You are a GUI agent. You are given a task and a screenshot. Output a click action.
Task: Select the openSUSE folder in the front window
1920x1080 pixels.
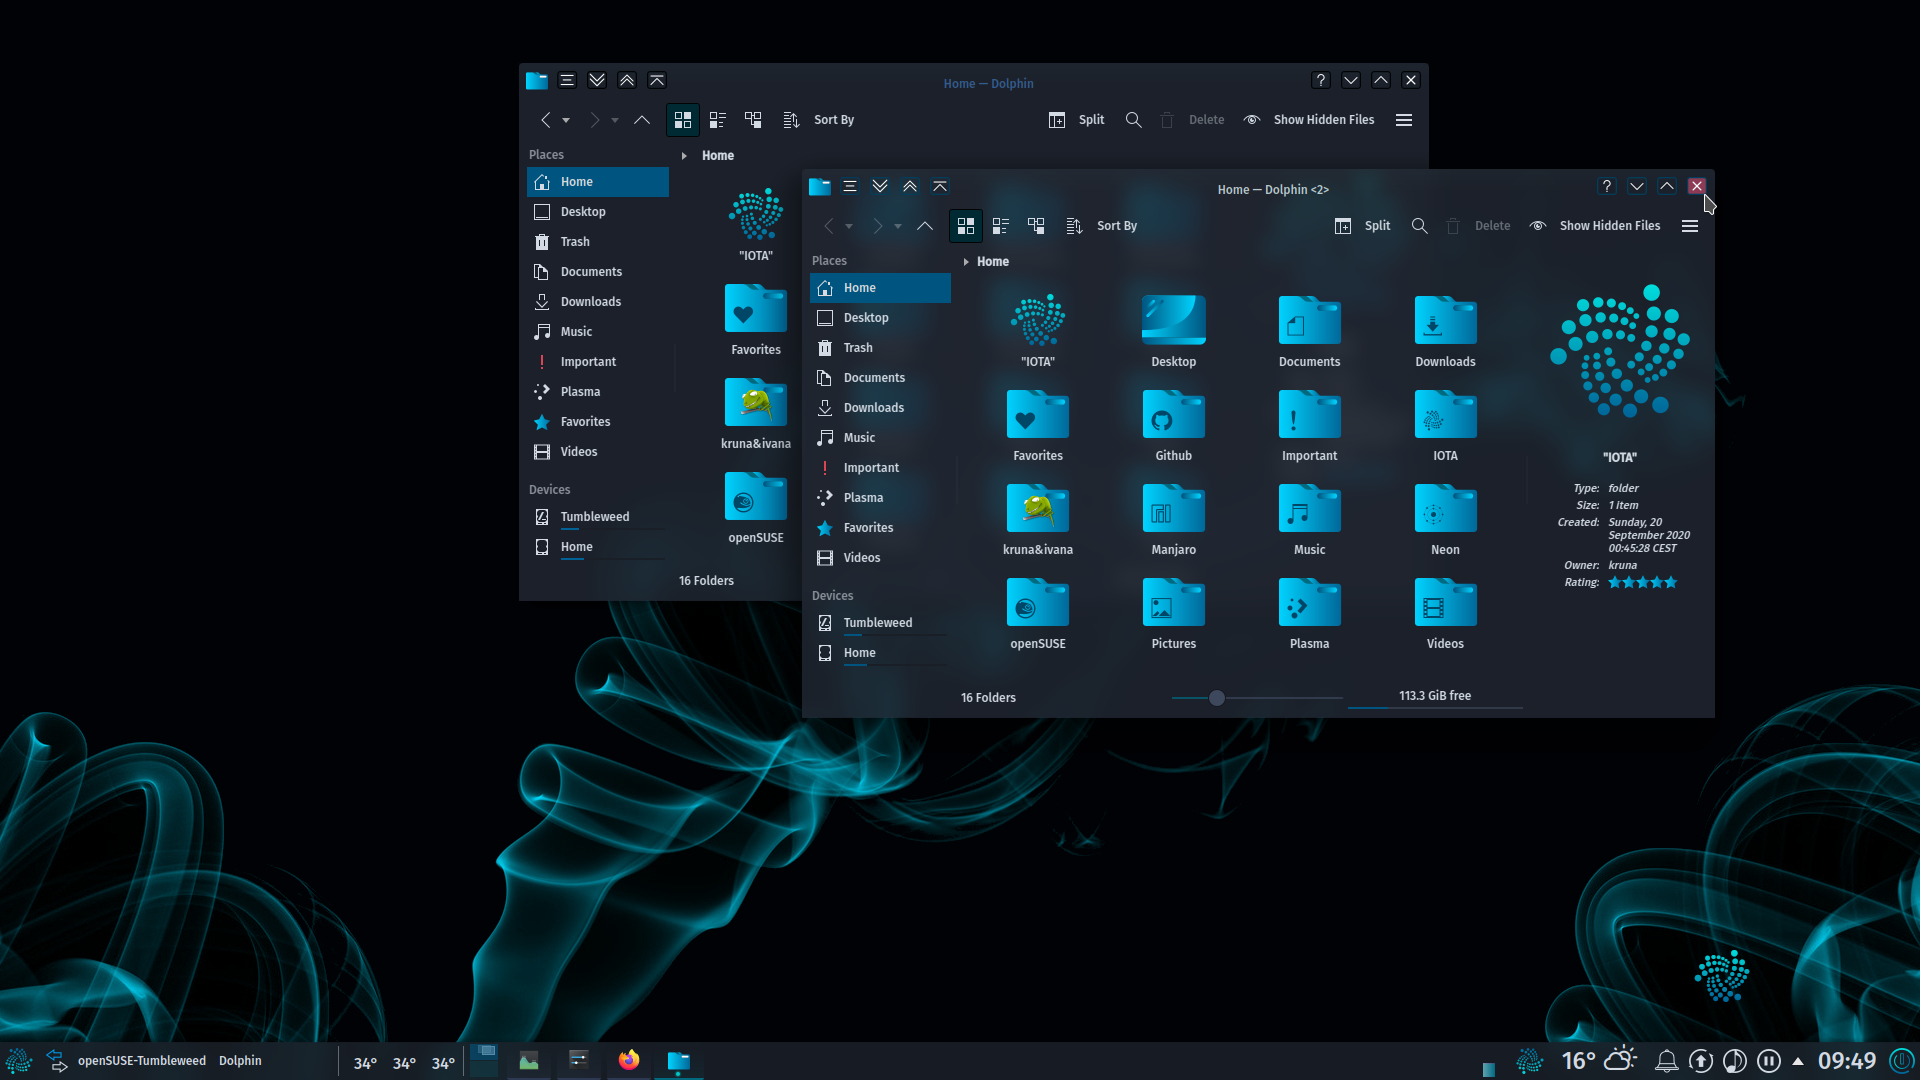pos(1038,613)
